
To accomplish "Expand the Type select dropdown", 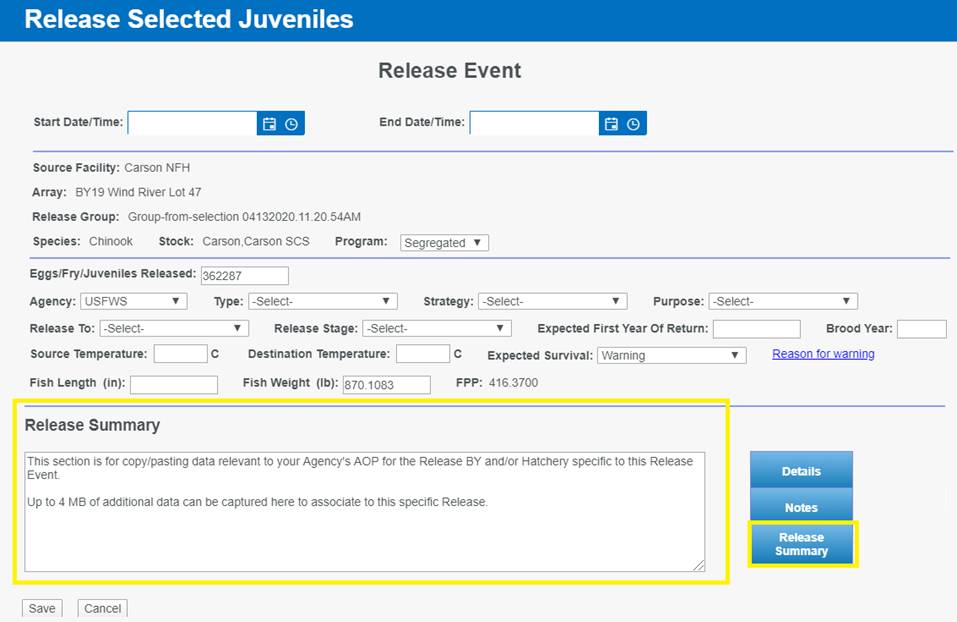I will [x=322, y=301].
